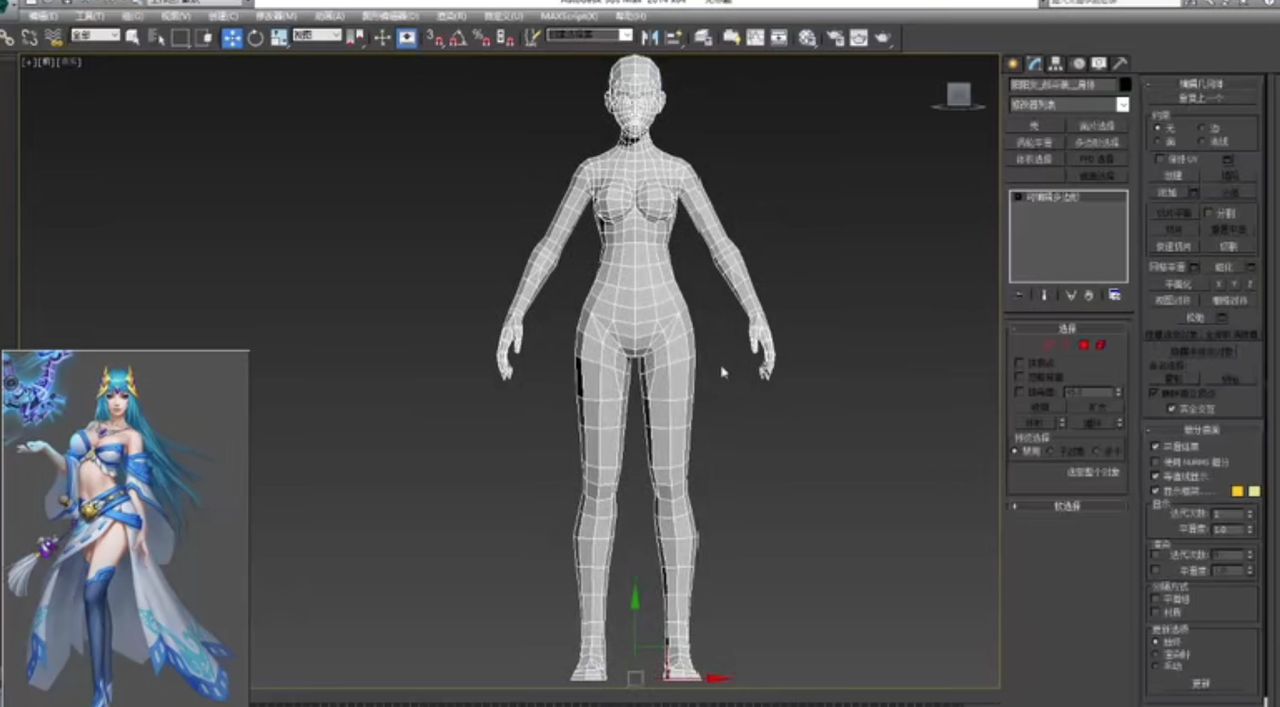Open the Material Editor icon
The image size is (1280, 707).
[x=807, y=38]
